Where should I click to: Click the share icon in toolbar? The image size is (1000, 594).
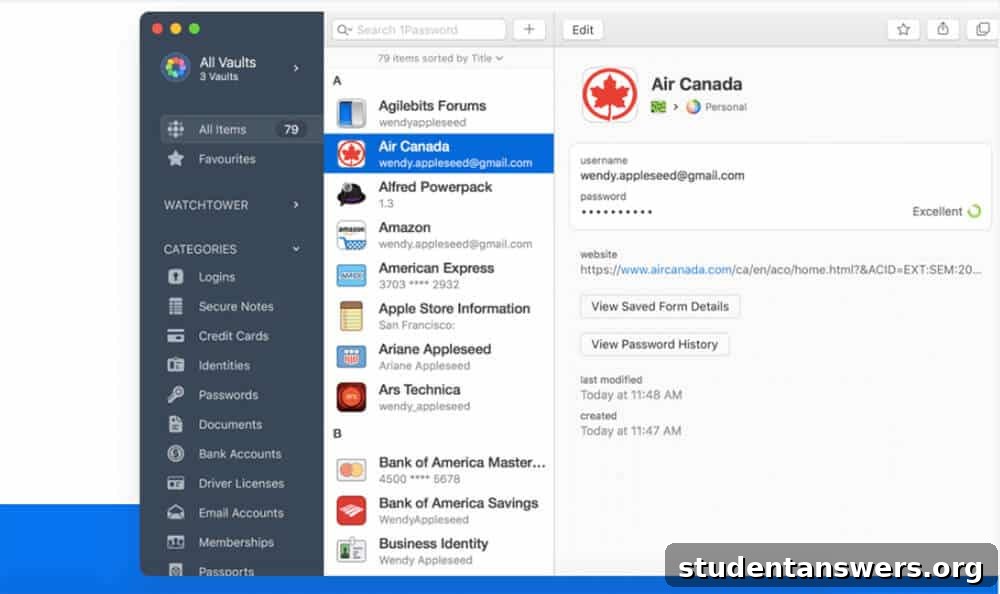pos(943,29)
